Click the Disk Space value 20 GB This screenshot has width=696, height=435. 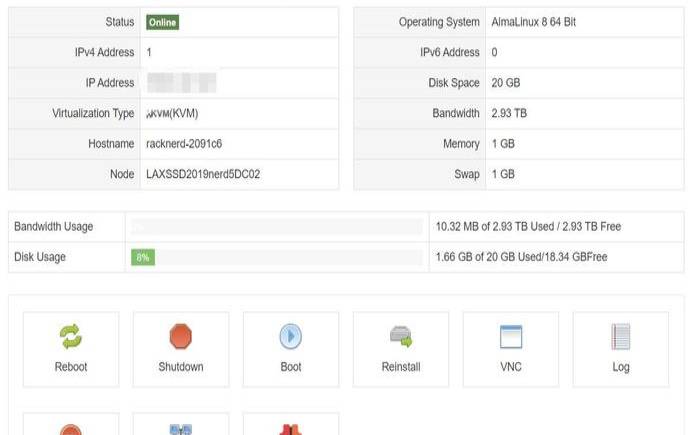(x=506, y=83)
